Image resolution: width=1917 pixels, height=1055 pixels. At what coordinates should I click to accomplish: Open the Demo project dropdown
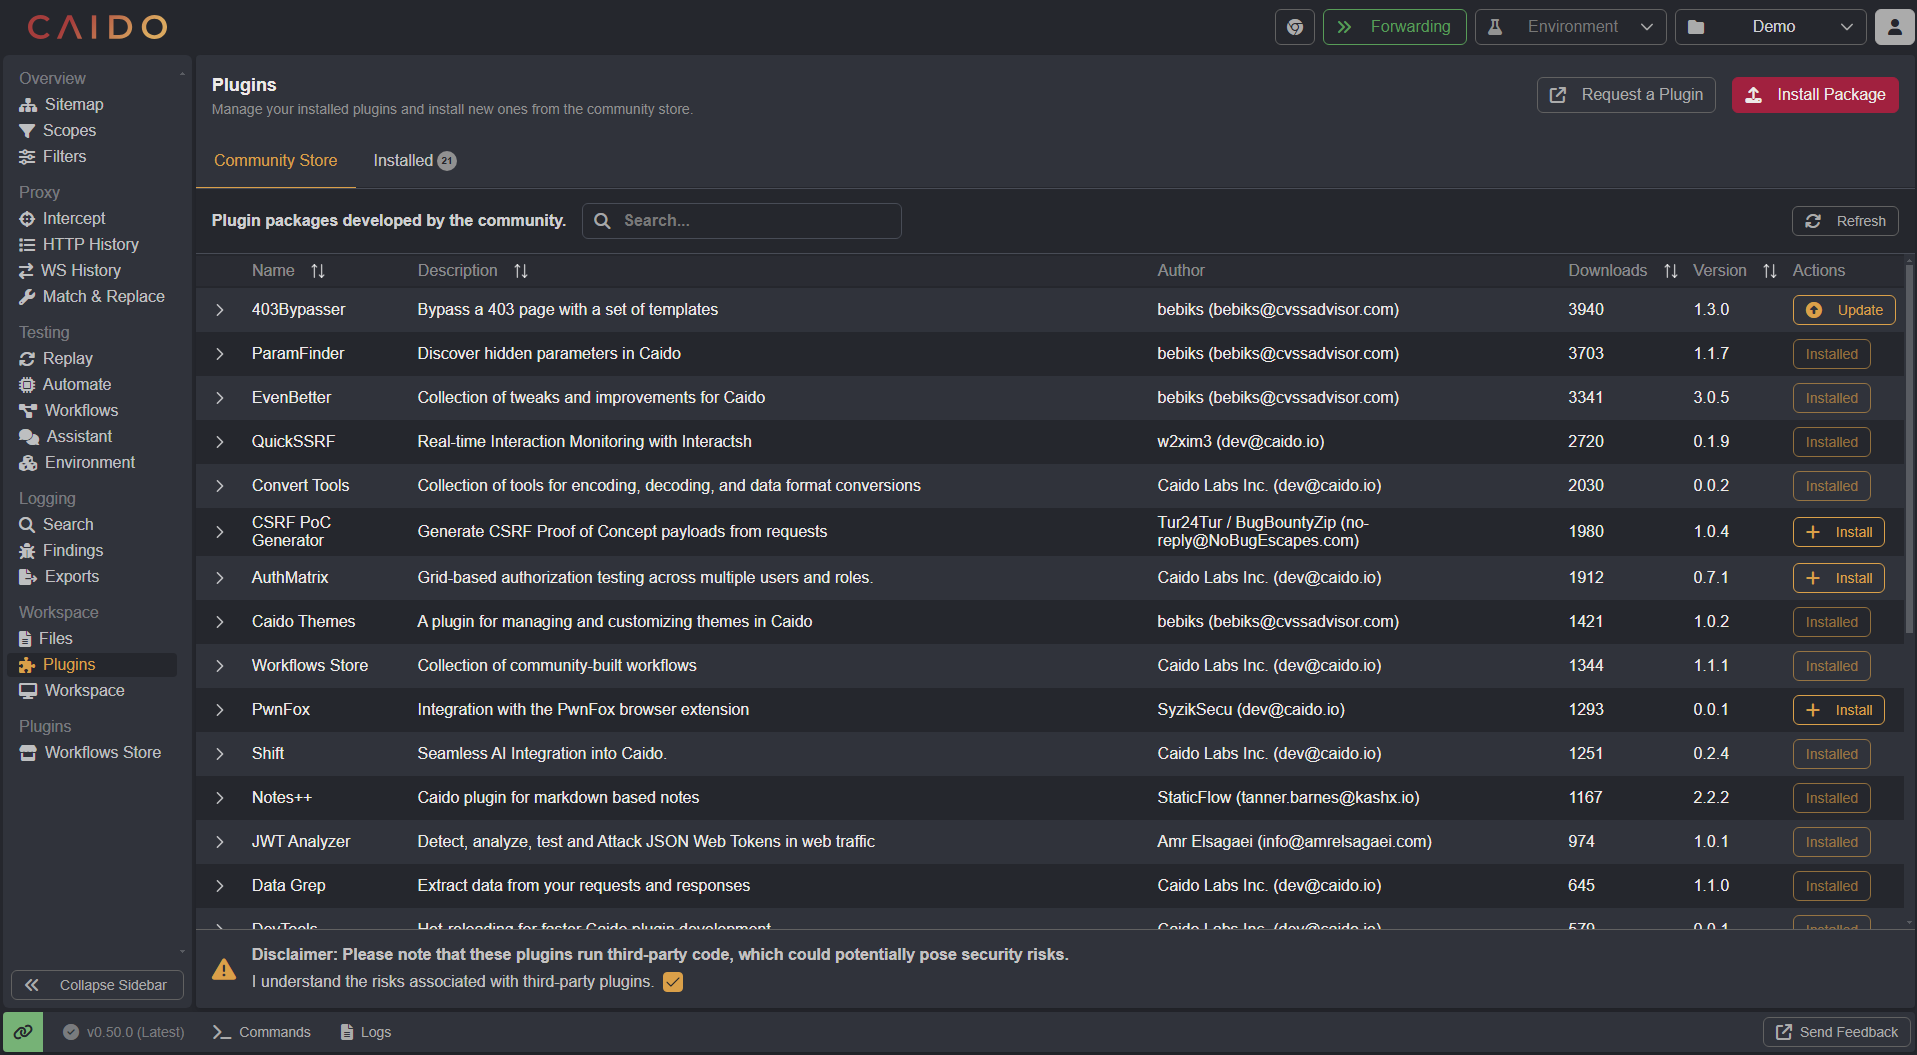coord(1770,27)
